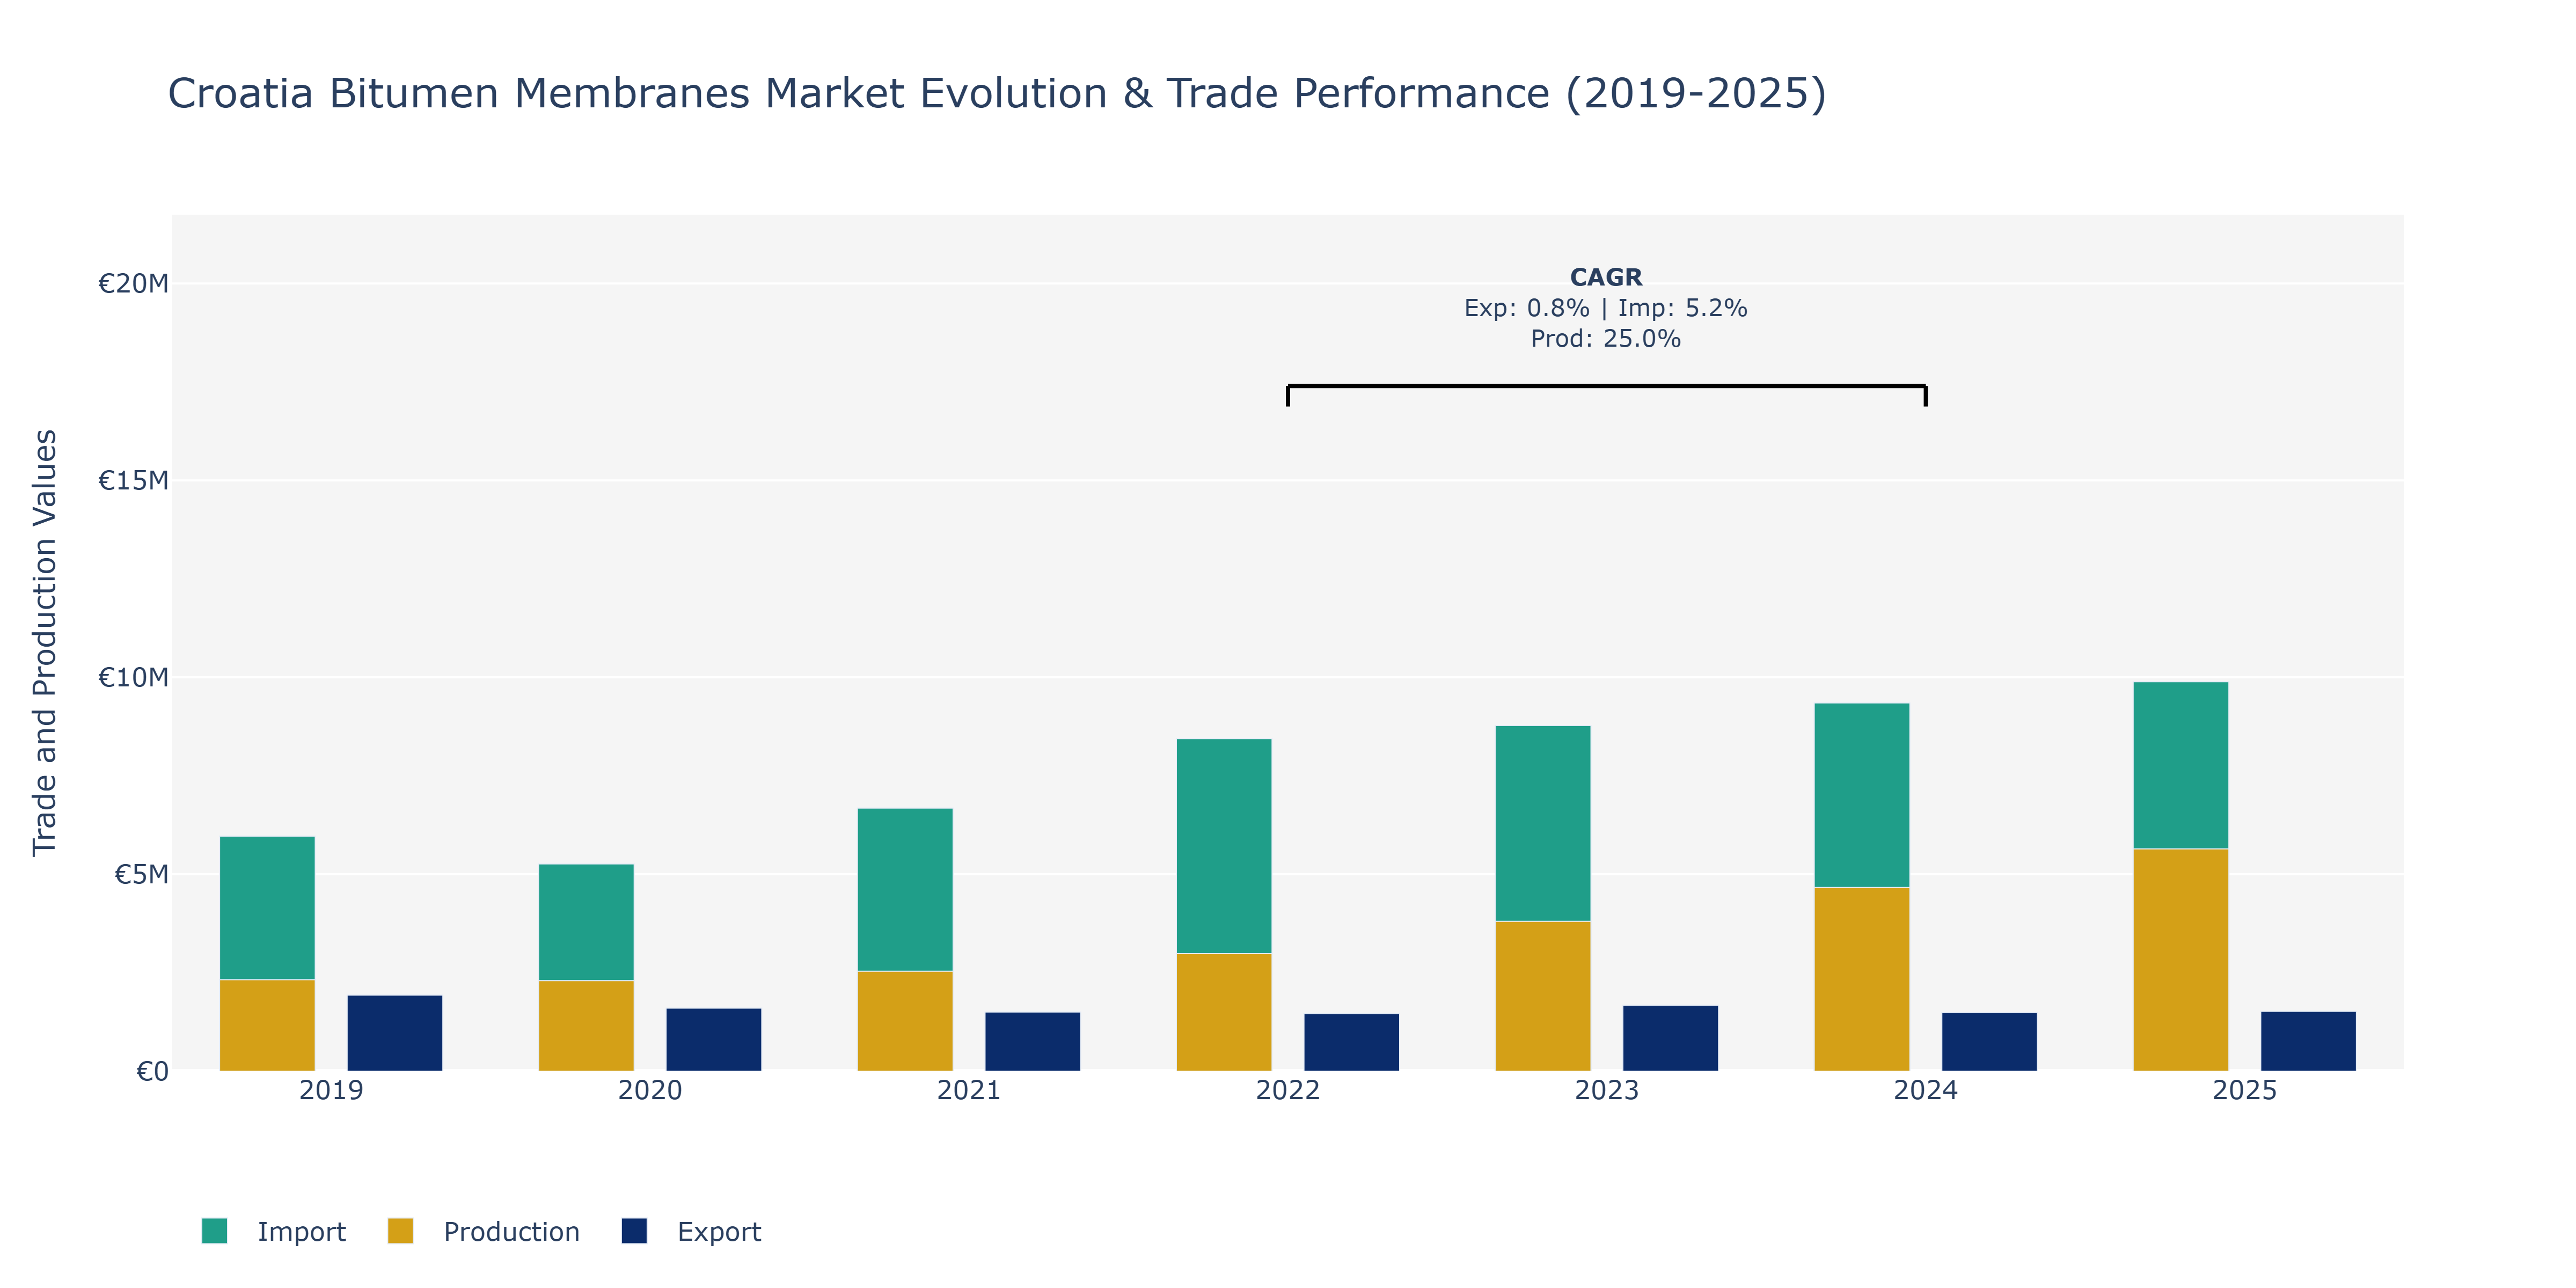
Task: Click the gold Production legend swatch
Action: (400, 1231)
